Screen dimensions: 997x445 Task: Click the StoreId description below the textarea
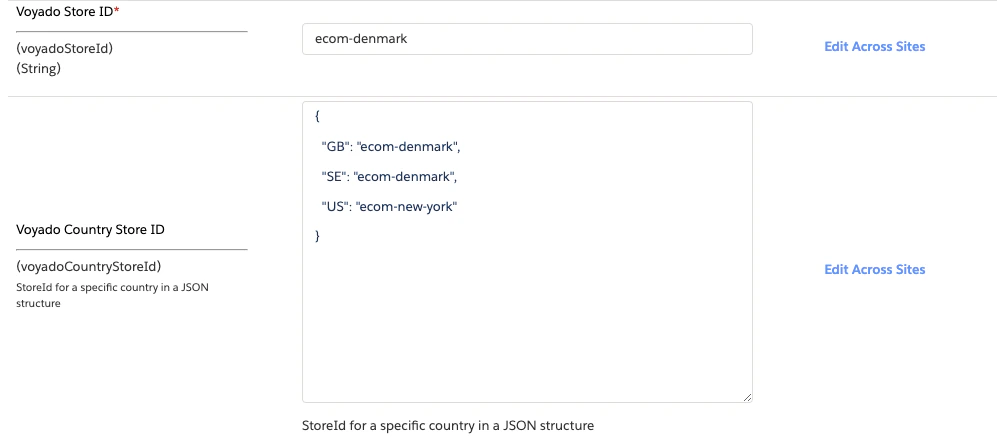(x=448, y=425)
